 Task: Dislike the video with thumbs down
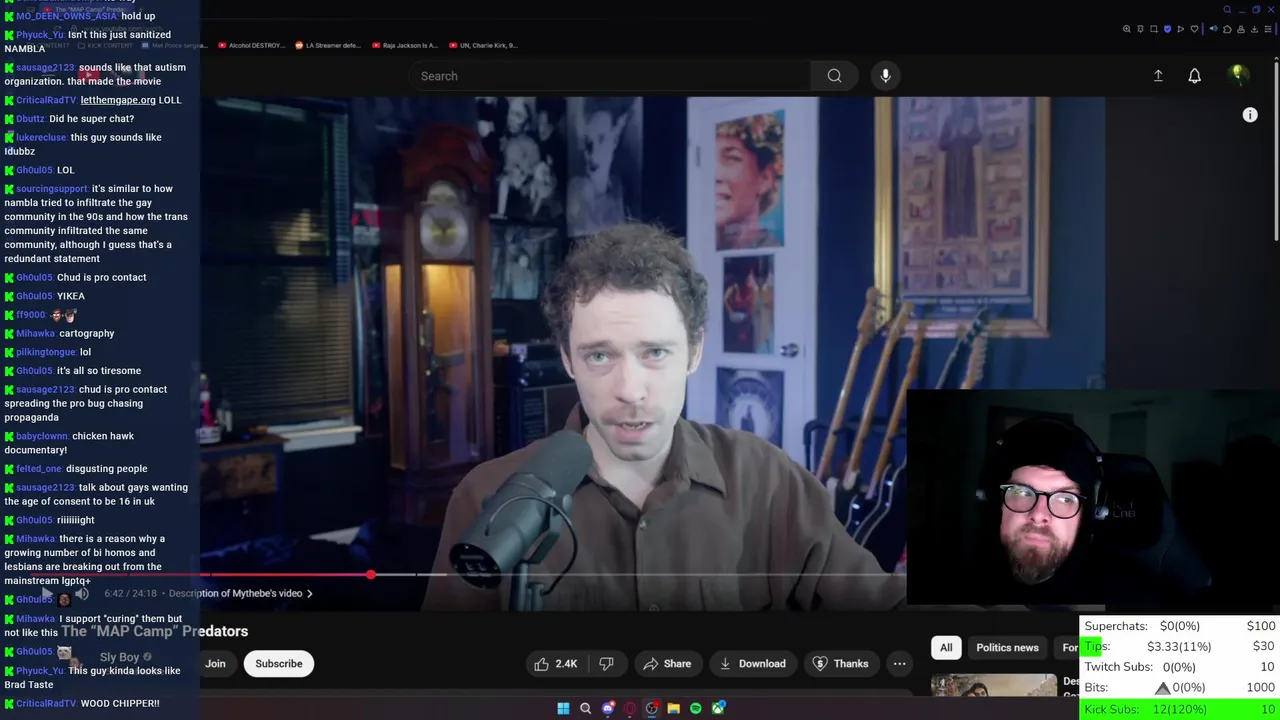click(x=606, y=664)
